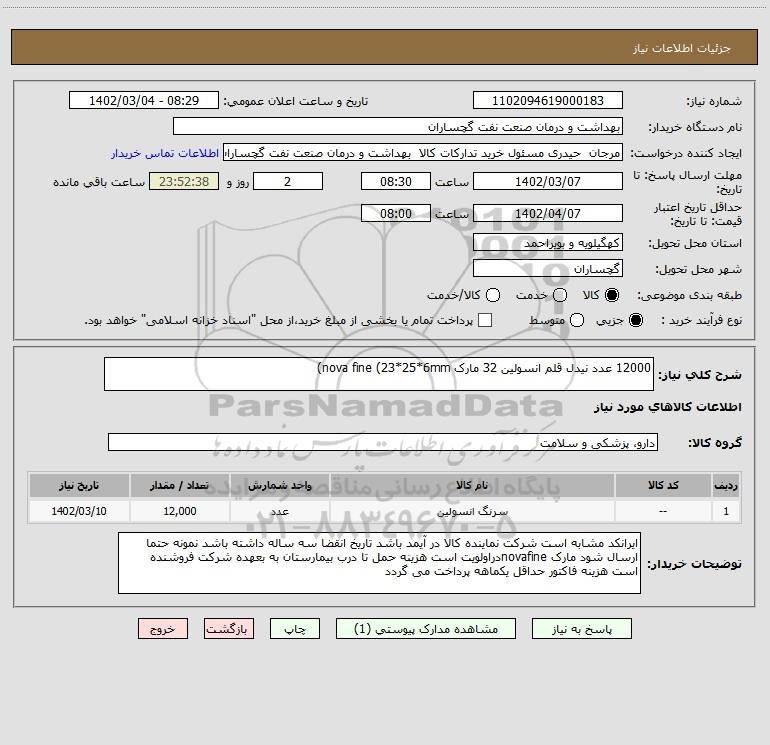Click delivery city field گچساران
Image resolution: width=770 pixels, height=745 pixels.
[548, 268]
